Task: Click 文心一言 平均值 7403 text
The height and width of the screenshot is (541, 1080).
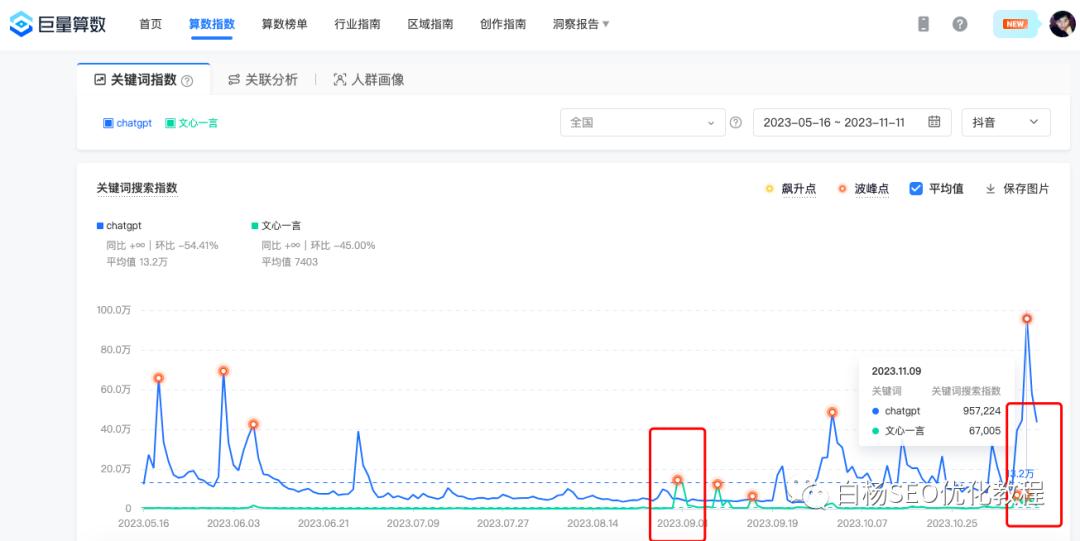Action: pos(289,262)
